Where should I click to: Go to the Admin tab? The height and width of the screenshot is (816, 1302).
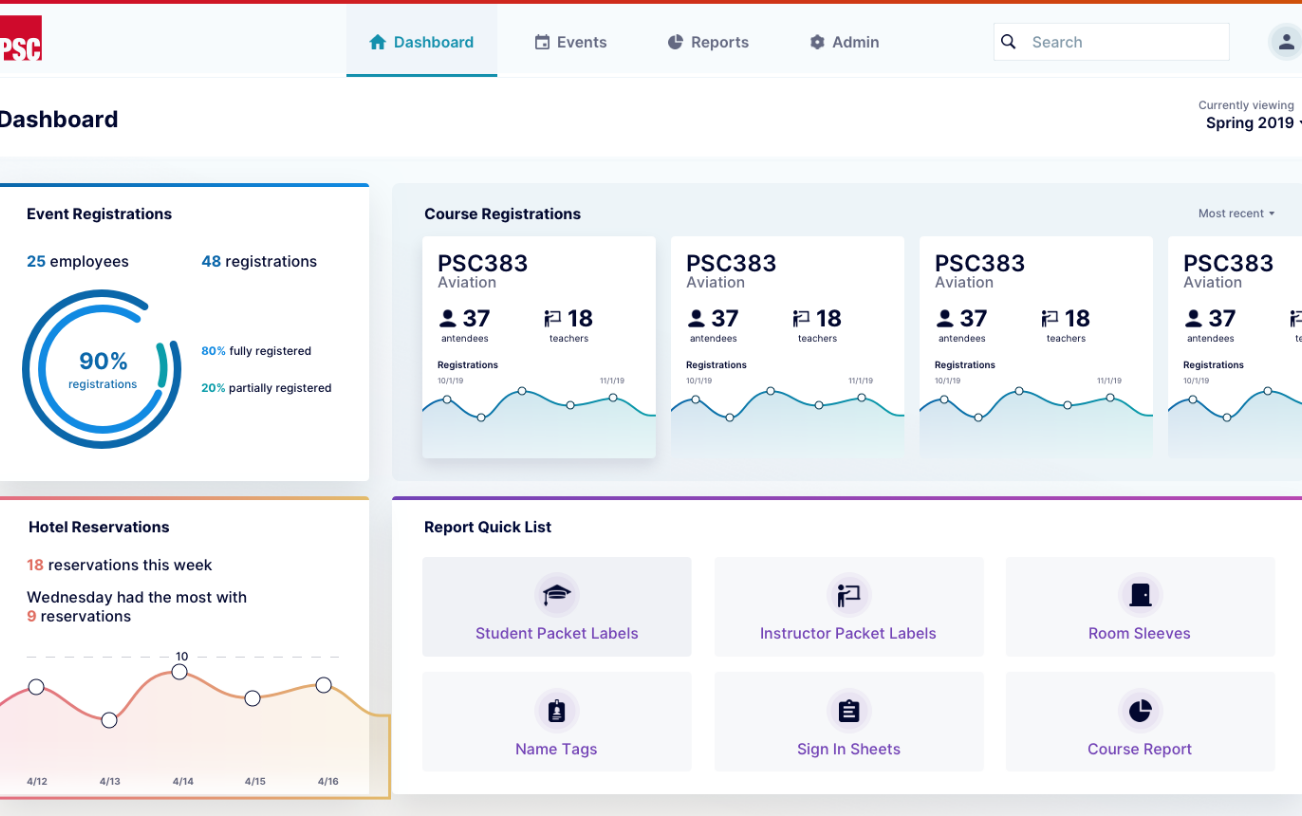(845, 42)
